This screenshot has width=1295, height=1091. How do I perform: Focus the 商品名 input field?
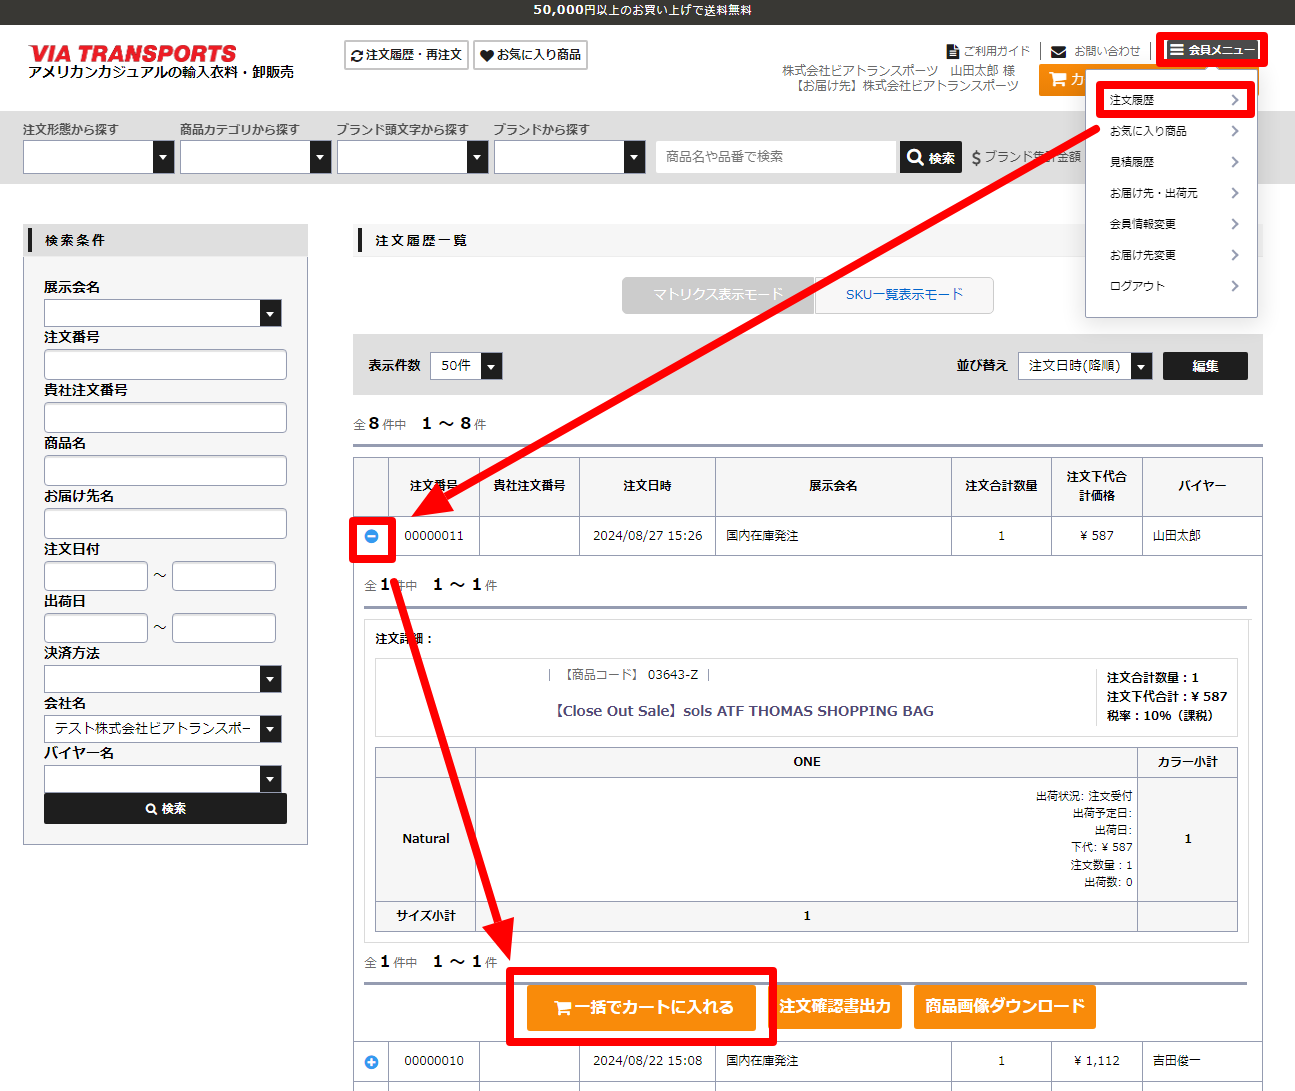pyautogui.click(x=165, y=470)
